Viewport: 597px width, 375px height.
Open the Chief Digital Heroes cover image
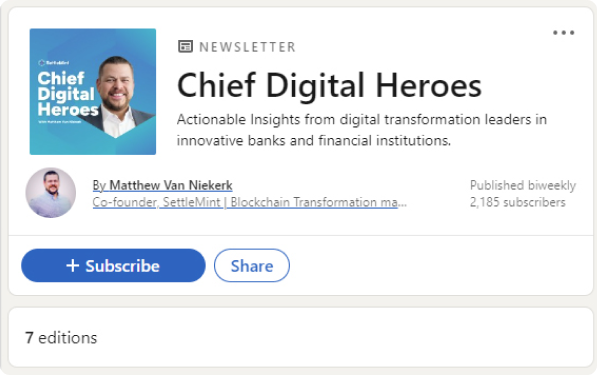(93, 92)
